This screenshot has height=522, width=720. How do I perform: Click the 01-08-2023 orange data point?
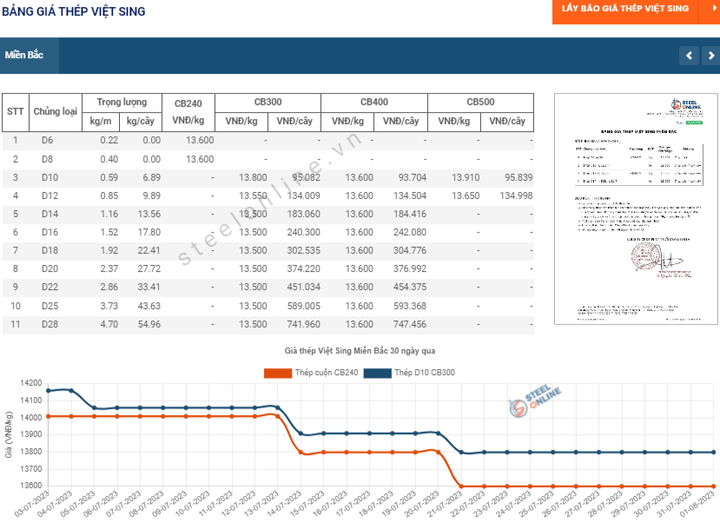[714, 486]
